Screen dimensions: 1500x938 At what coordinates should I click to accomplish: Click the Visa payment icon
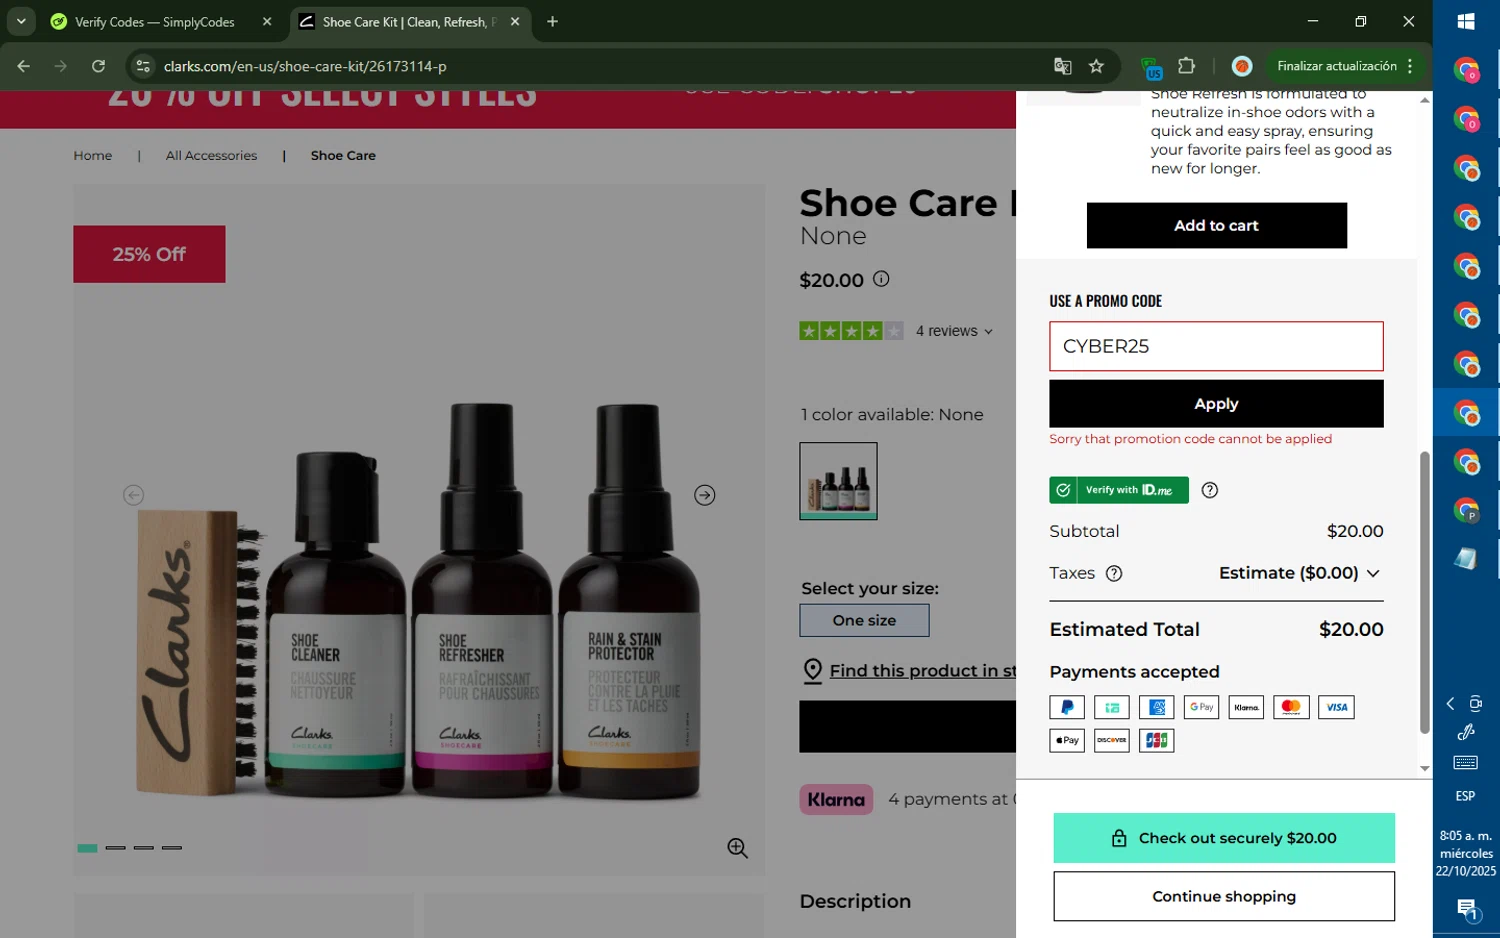point(1336,707)
